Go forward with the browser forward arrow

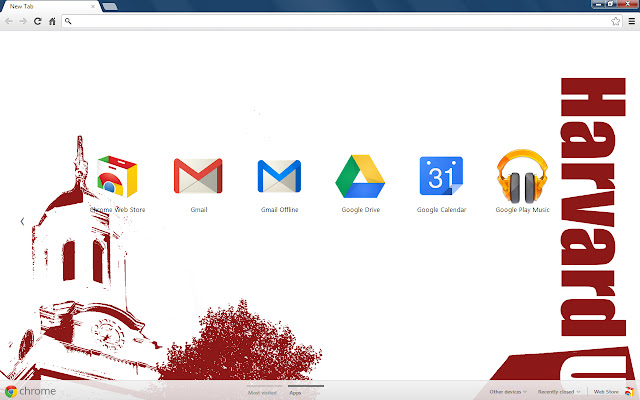pos(23,21)
